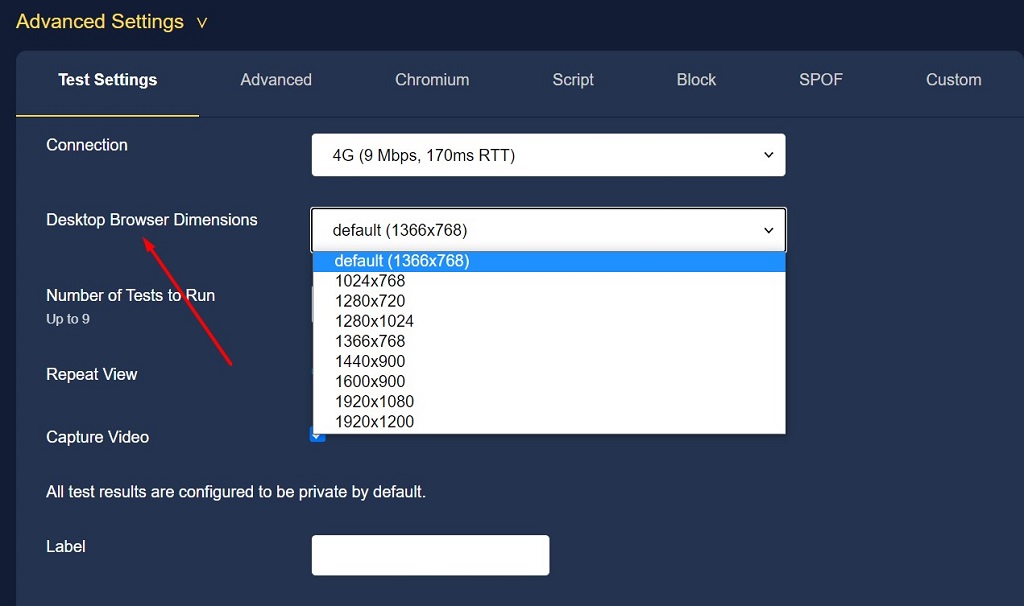Switch to the Advanced tab
Viewport: 1024px width, 606px height.
click(x=275, y=80)
